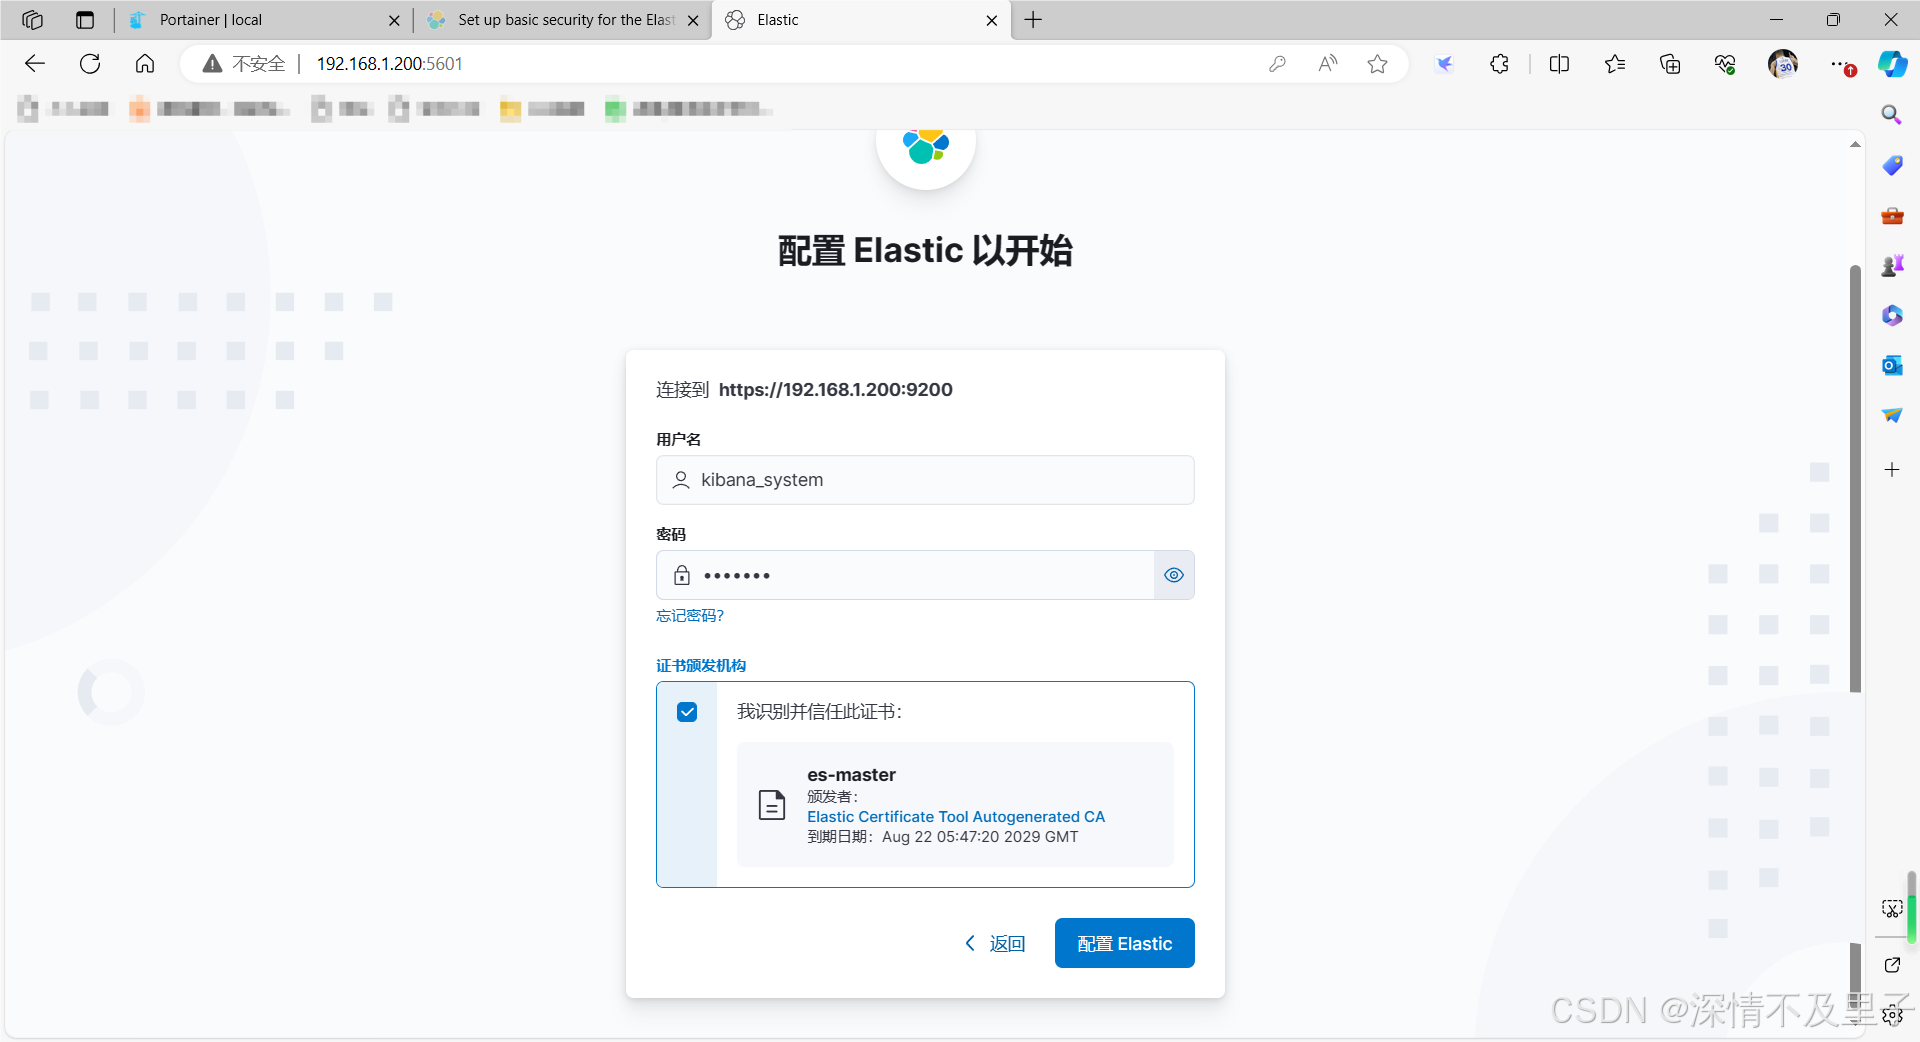Viewport: 1920px width, 1042px height.
Task: Open saved passwords key icon
Action: click(x=1277, y=64)
